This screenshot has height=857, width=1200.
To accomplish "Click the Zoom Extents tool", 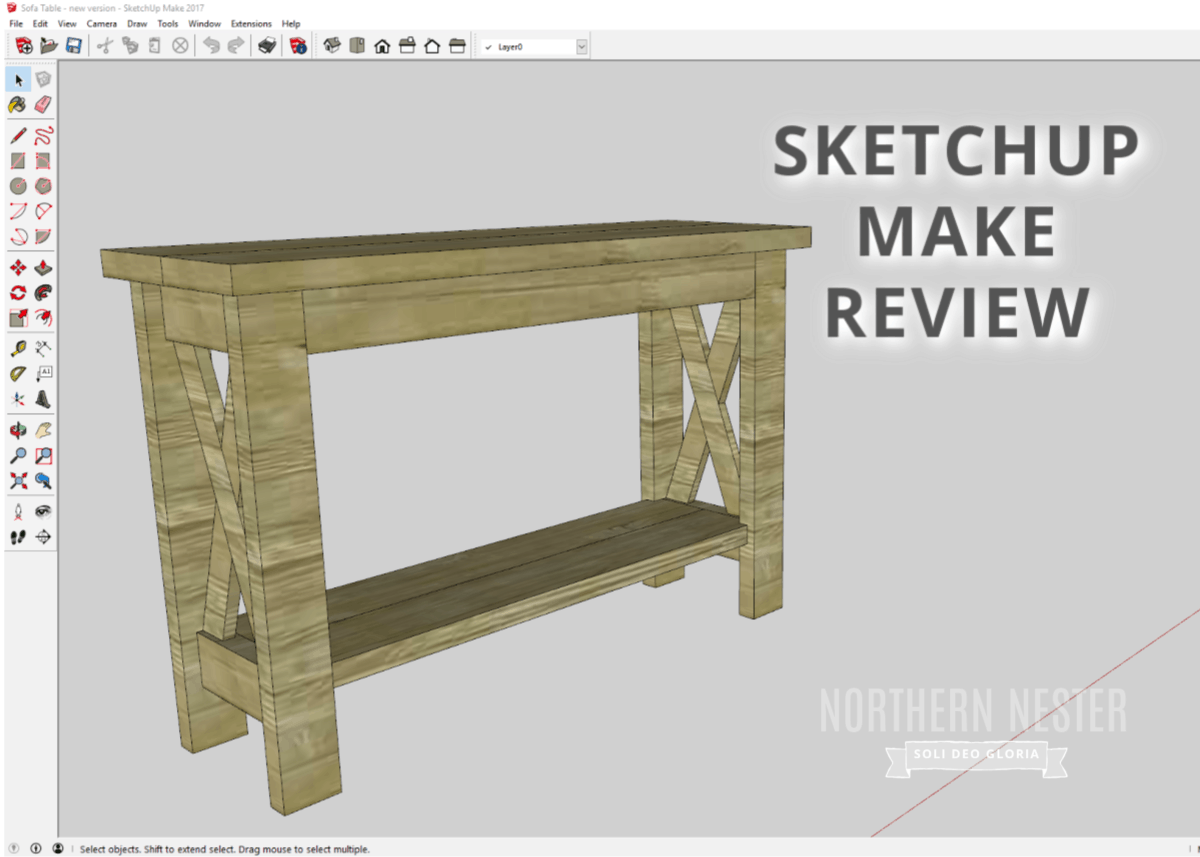I will 18,481.
